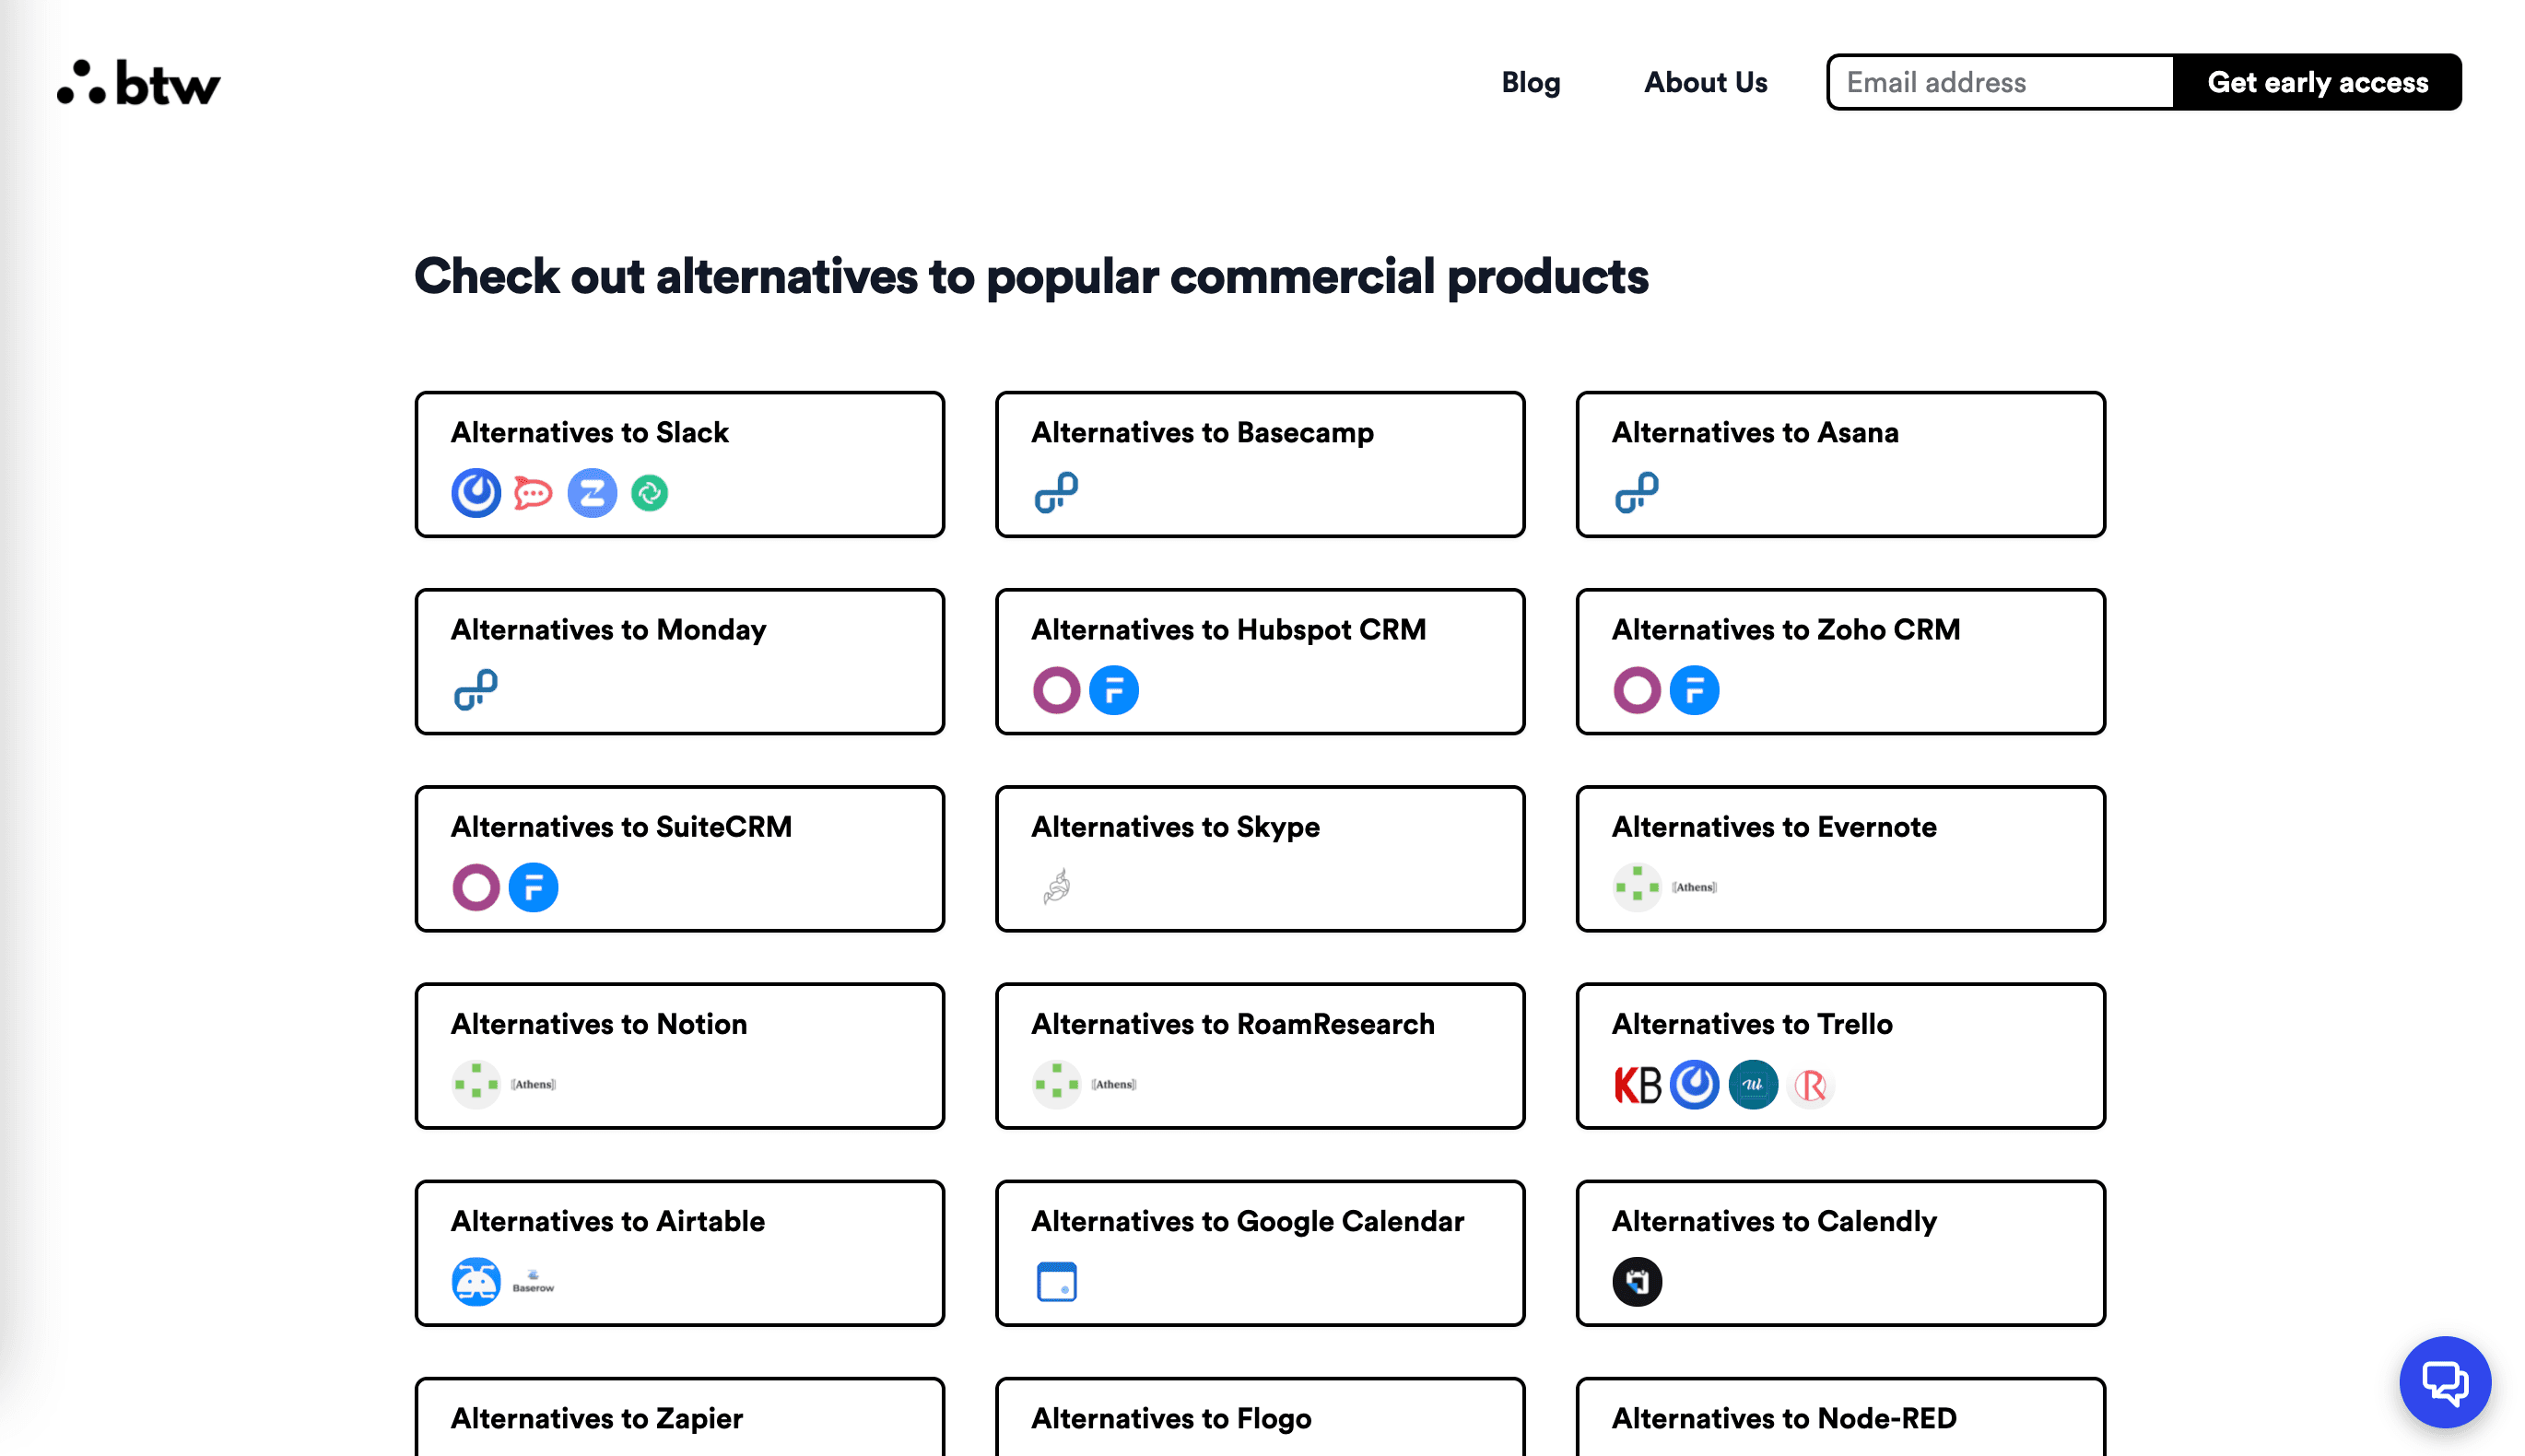This screenshot has height=1456, width=2525.
Task: Click the purple ring icon under Hubspot CRM
Action: click(x=1056, y=690)
